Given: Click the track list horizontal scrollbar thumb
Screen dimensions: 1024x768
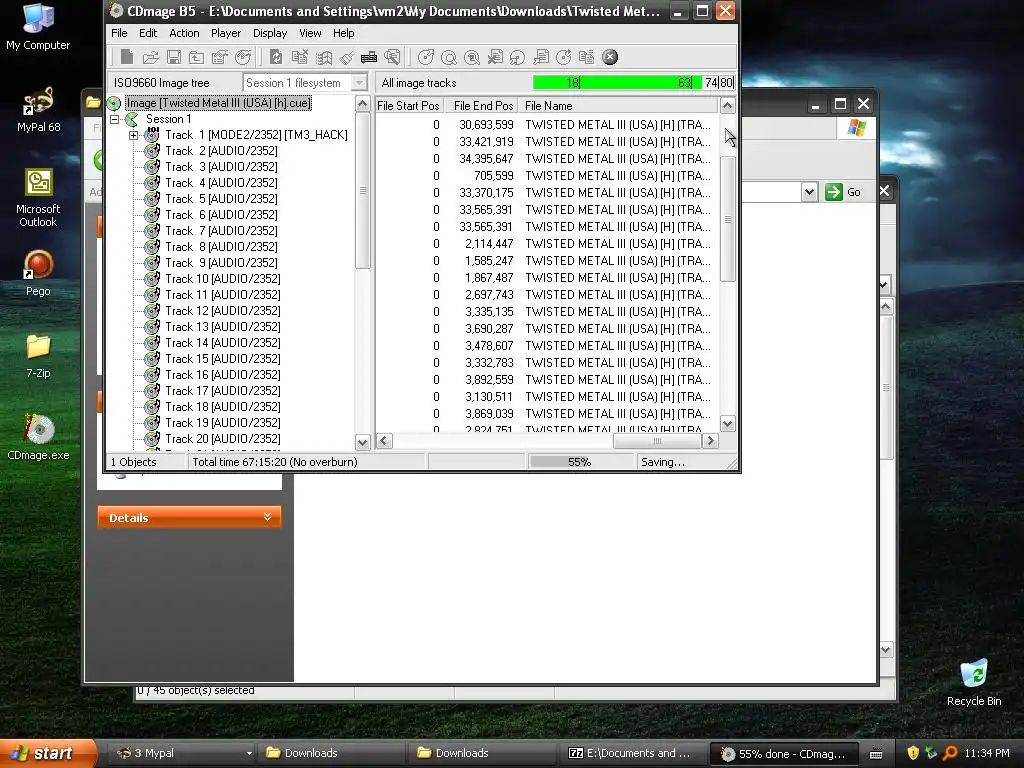Looking at the screenshot, I should point(657,441).
